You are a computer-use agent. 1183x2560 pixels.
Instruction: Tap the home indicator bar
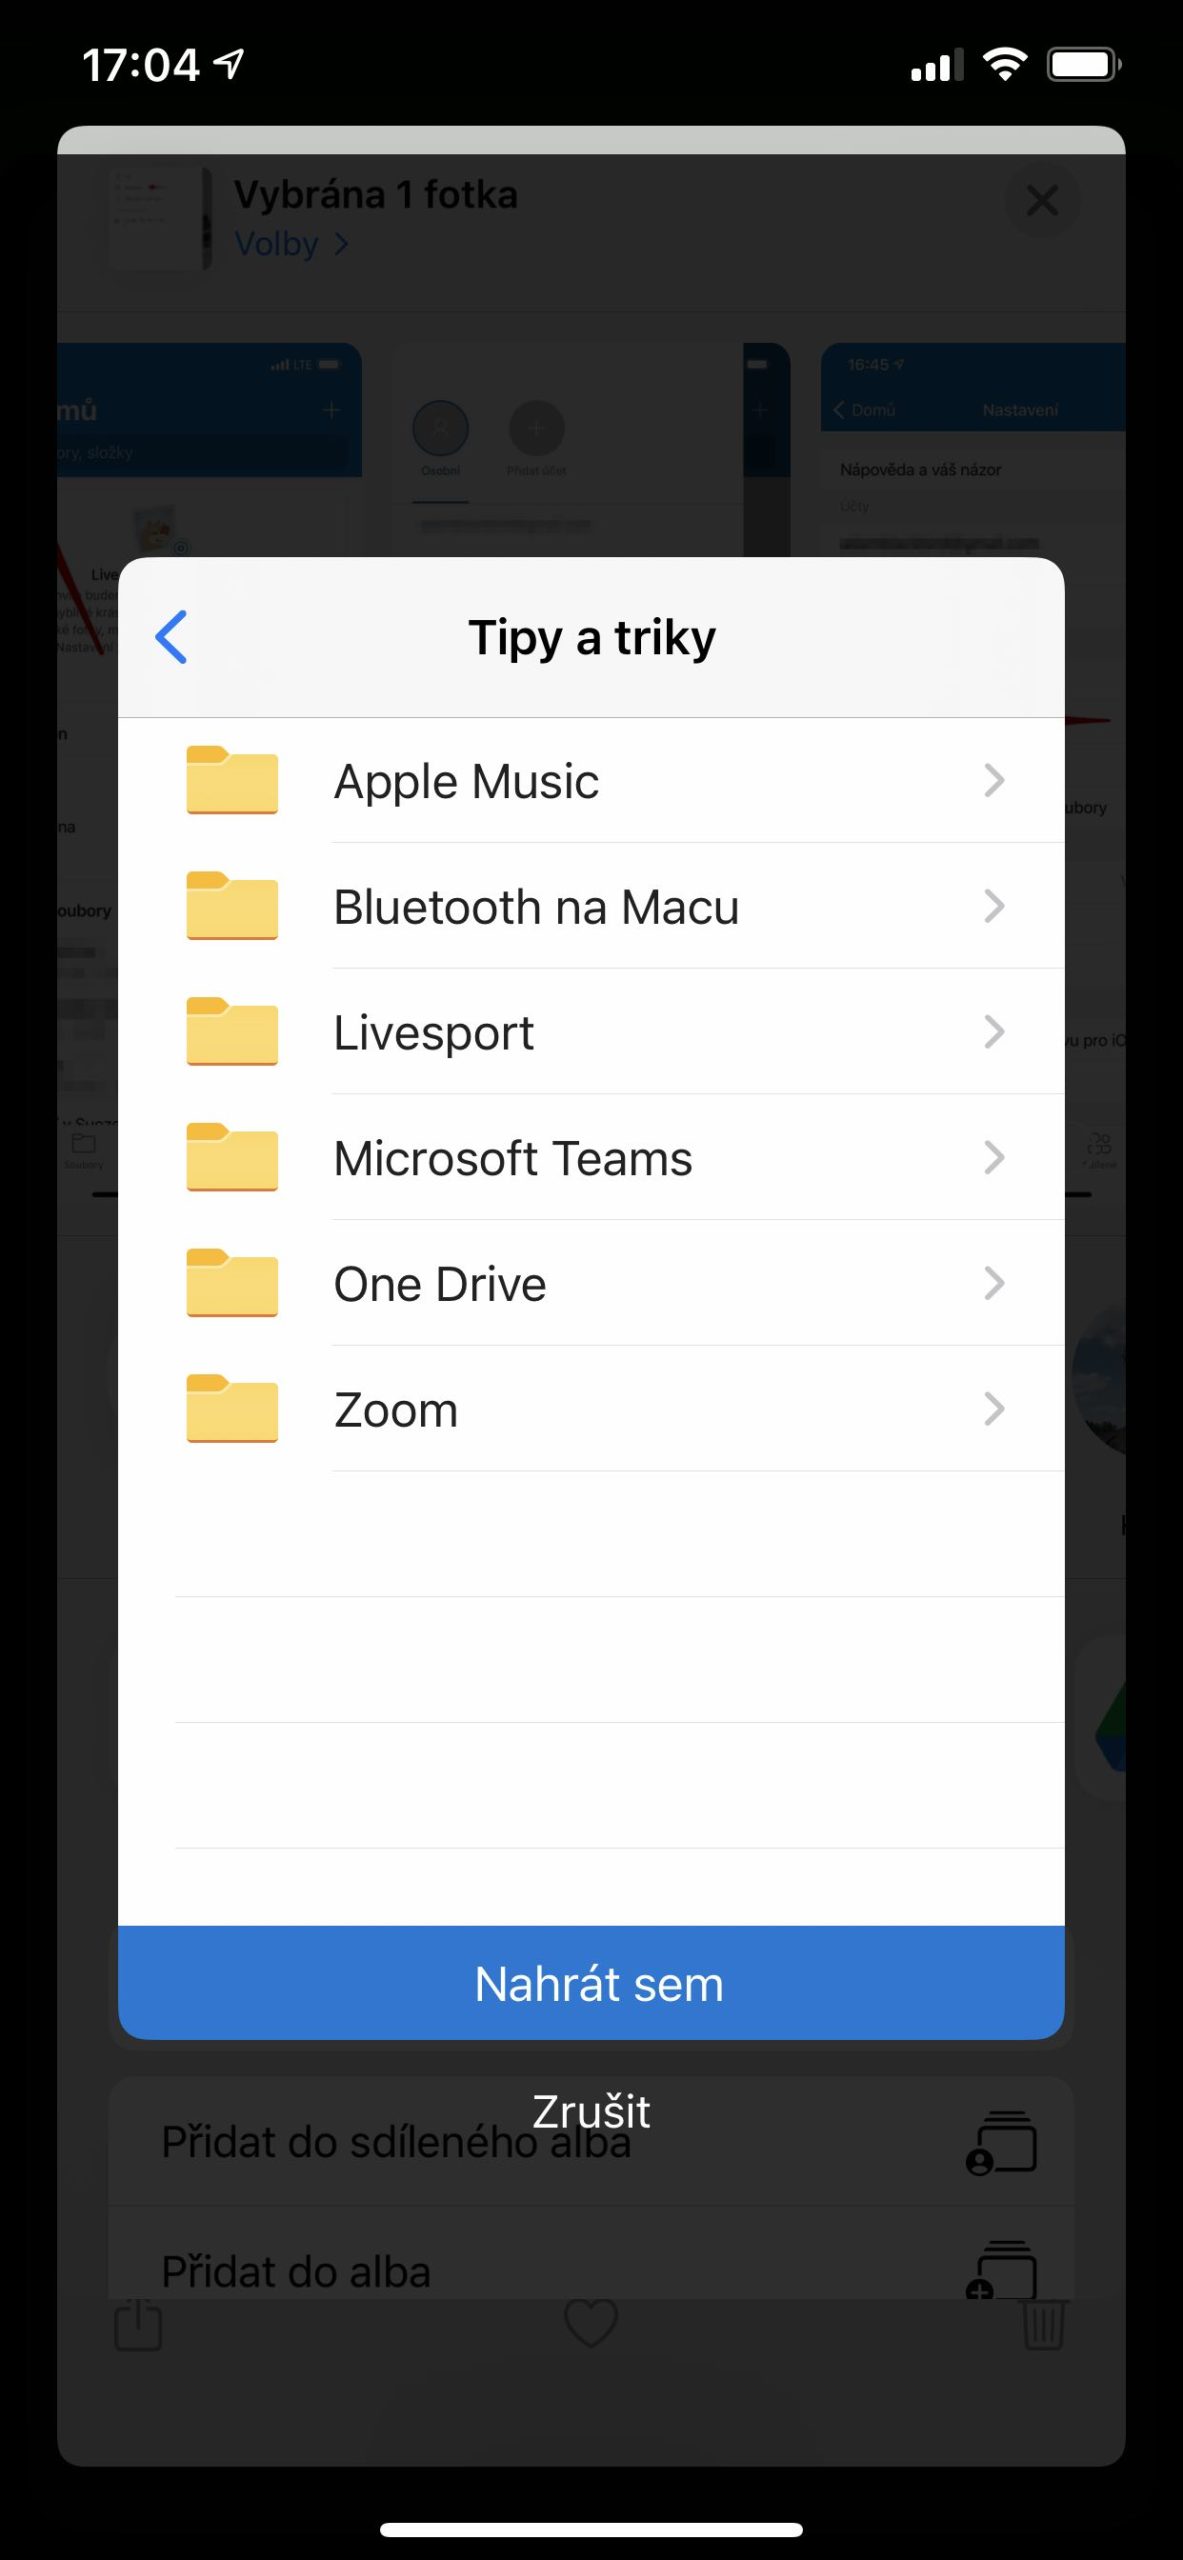click(591, 2529)
